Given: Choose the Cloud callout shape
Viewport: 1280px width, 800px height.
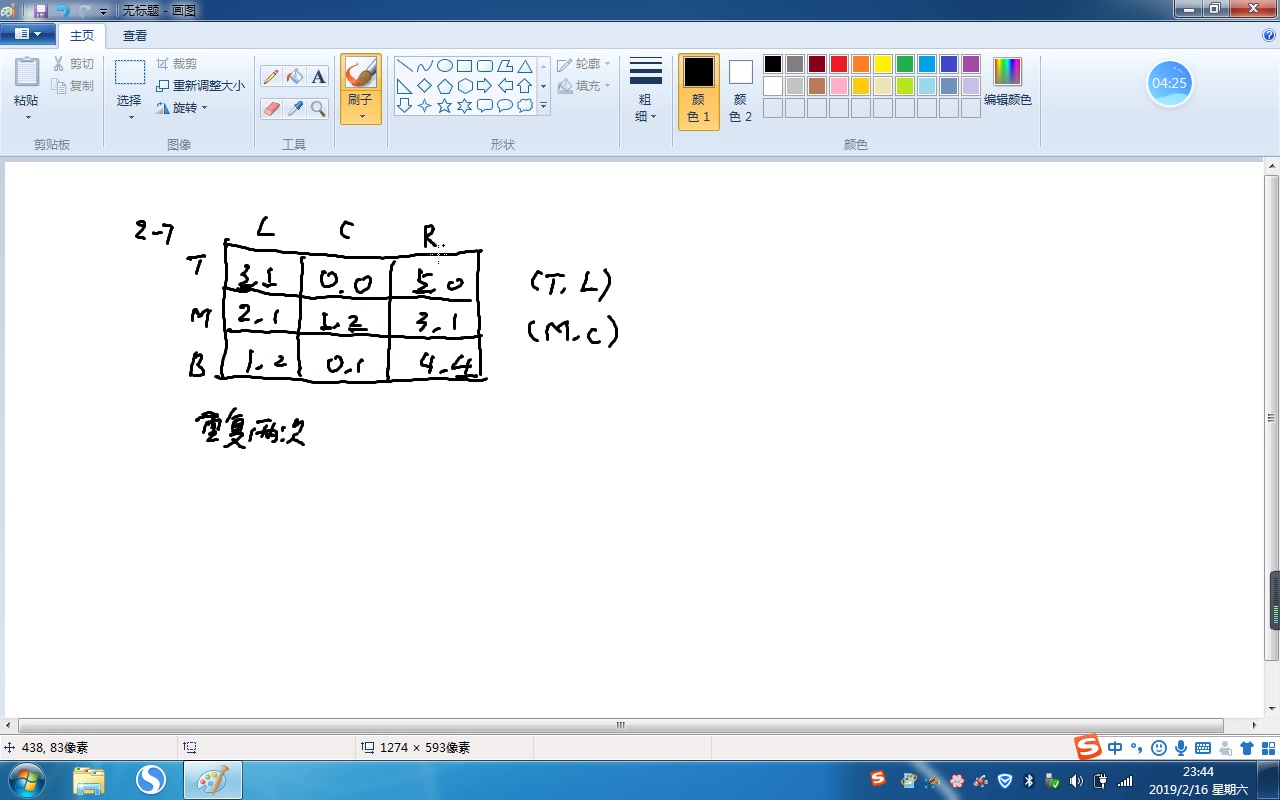Looking at the screenshot, I should 525,105.
